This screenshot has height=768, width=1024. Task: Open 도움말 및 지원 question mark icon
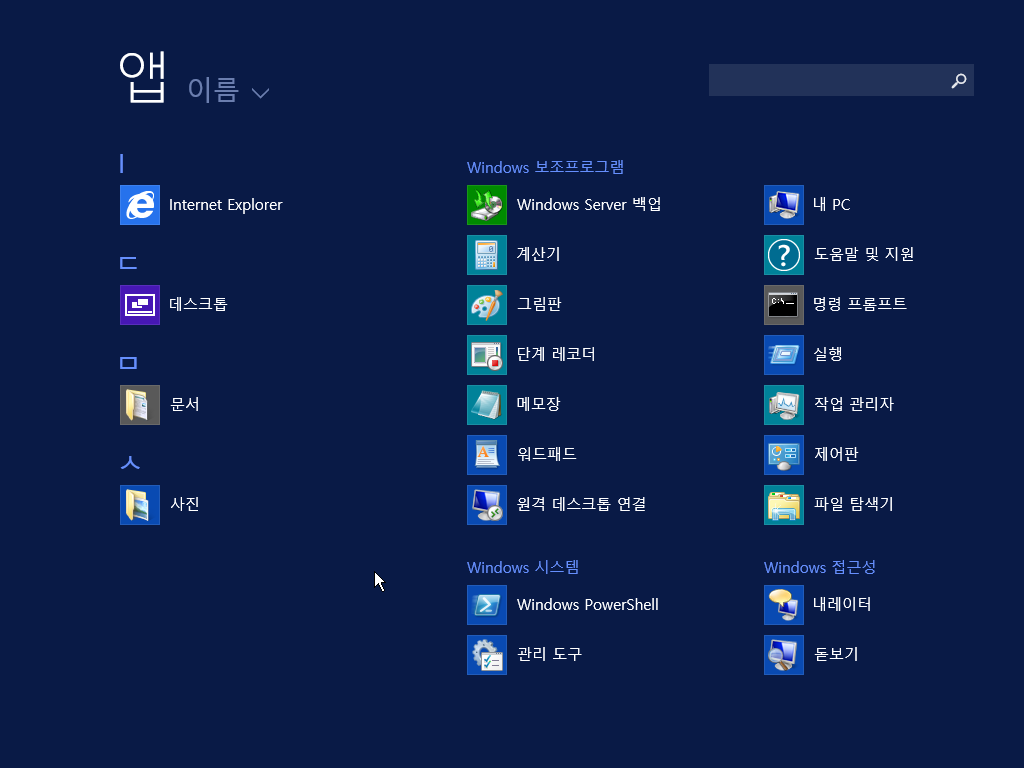[x=784, y=255]
